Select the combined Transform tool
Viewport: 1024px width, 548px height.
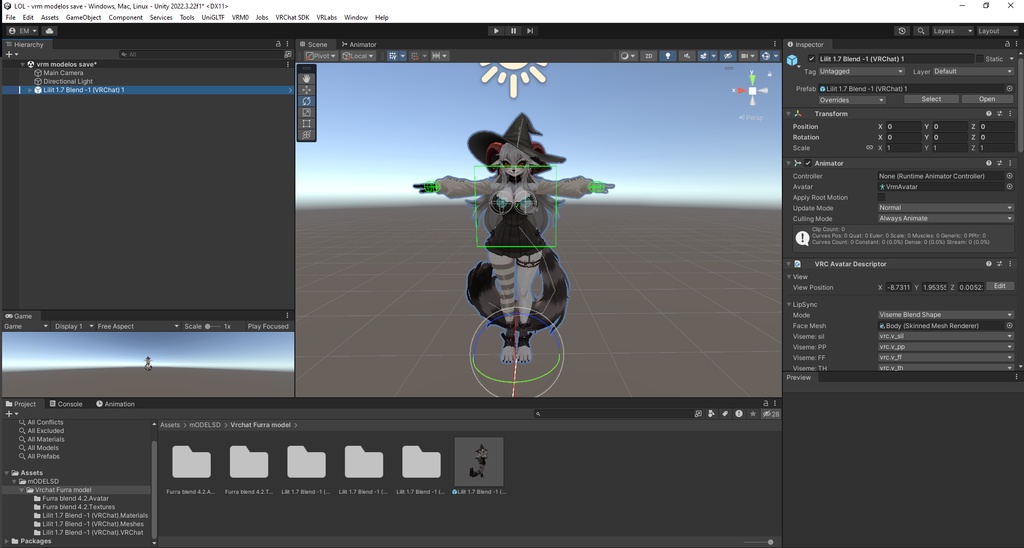click(306, 135)
